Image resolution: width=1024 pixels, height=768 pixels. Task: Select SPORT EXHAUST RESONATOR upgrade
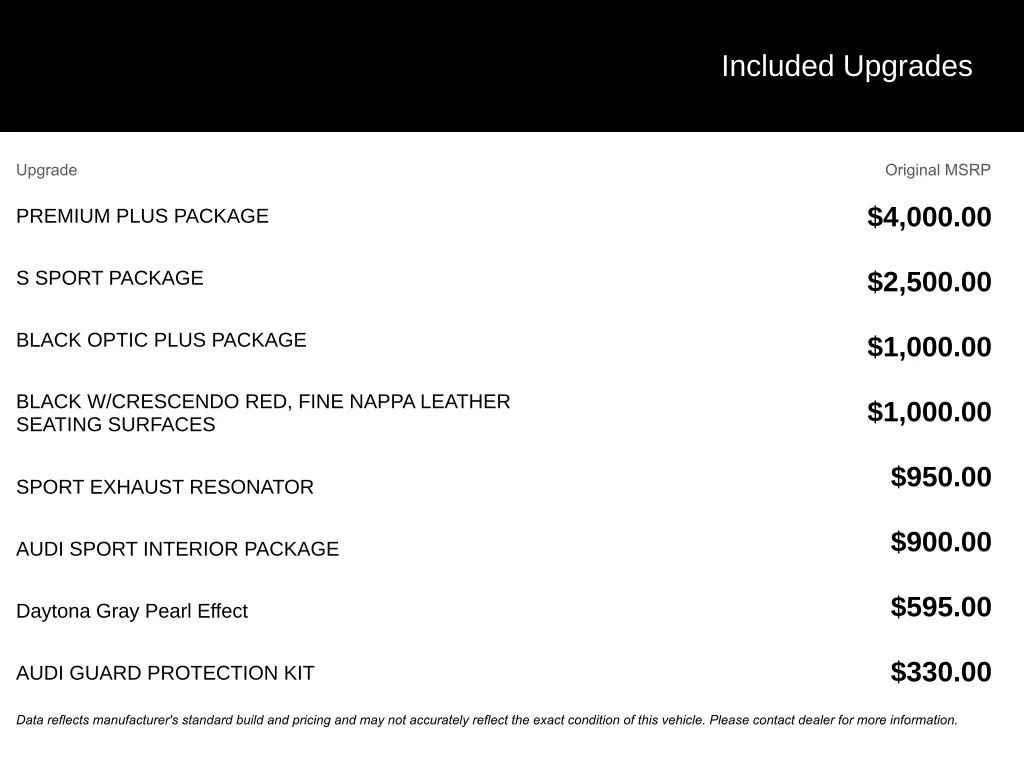point(165,487)
